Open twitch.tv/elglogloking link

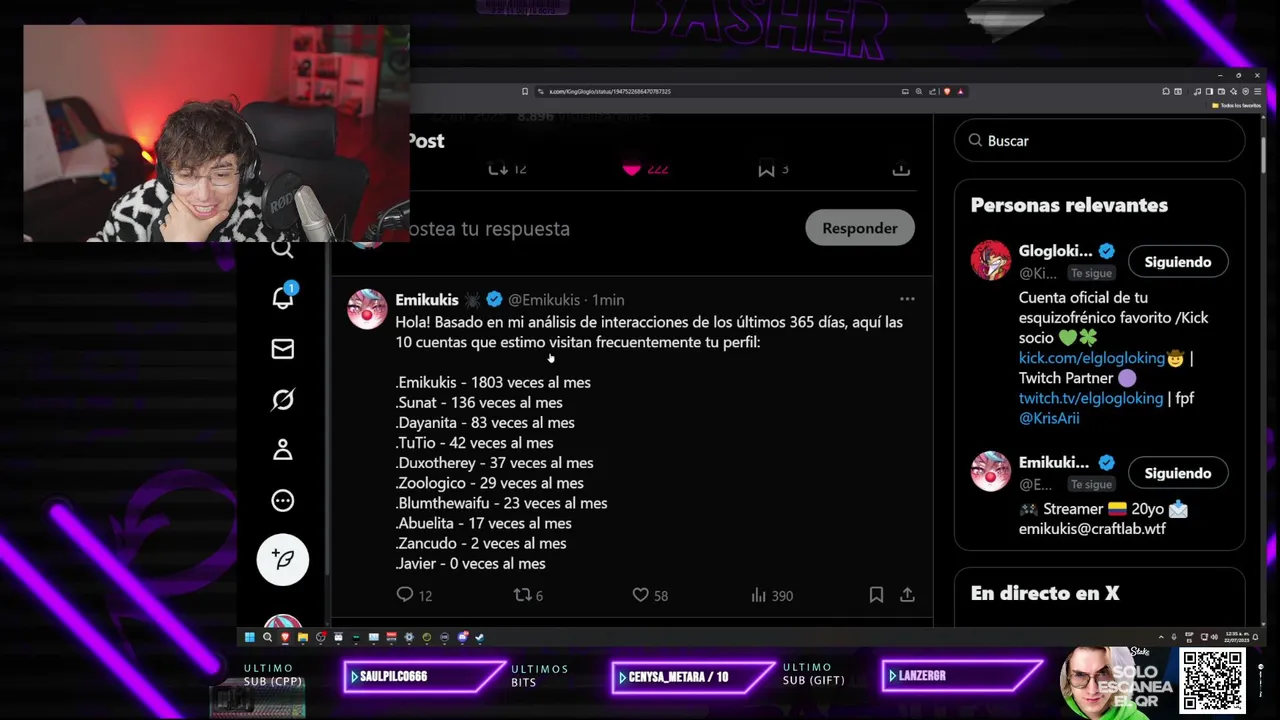coord(1091,398)
